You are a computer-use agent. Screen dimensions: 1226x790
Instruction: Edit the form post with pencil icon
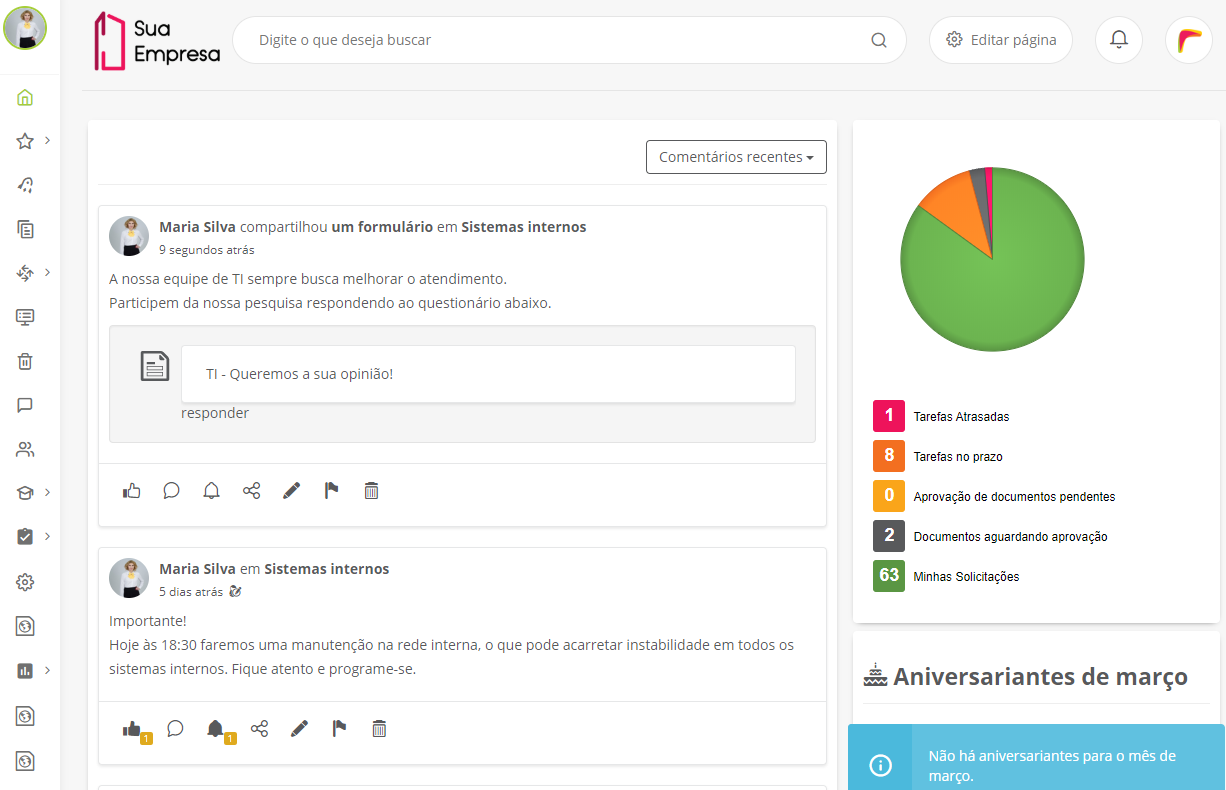coord(291,491)
